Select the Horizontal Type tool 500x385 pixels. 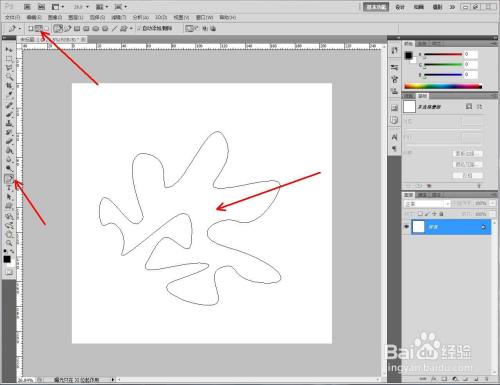click(x=9, y=188)
